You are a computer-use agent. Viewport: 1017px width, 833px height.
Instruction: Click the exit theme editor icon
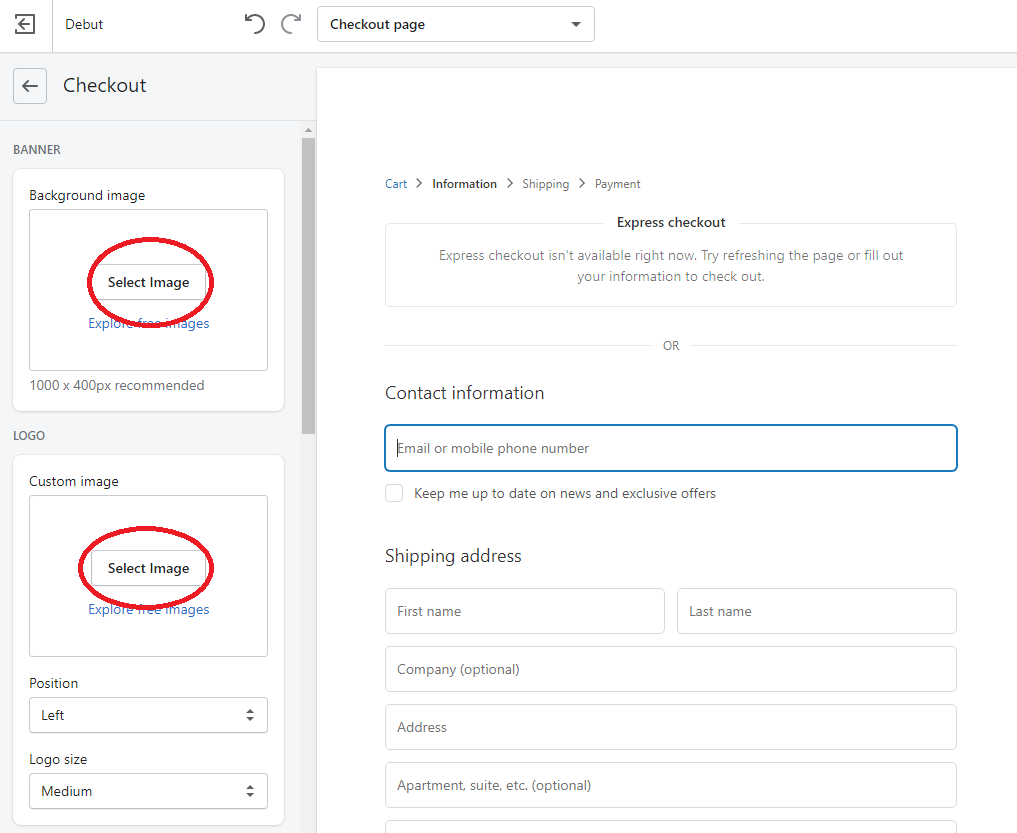[x=25, y=25]
